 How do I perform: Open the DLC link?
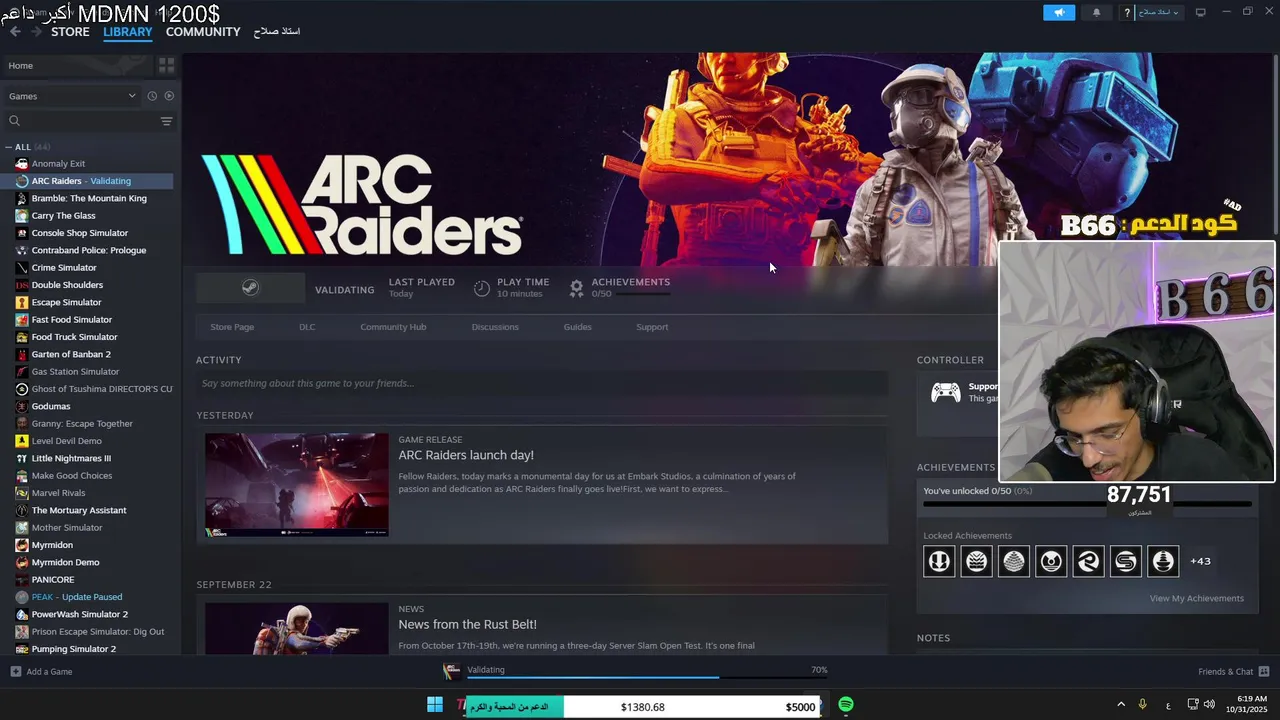307,327
